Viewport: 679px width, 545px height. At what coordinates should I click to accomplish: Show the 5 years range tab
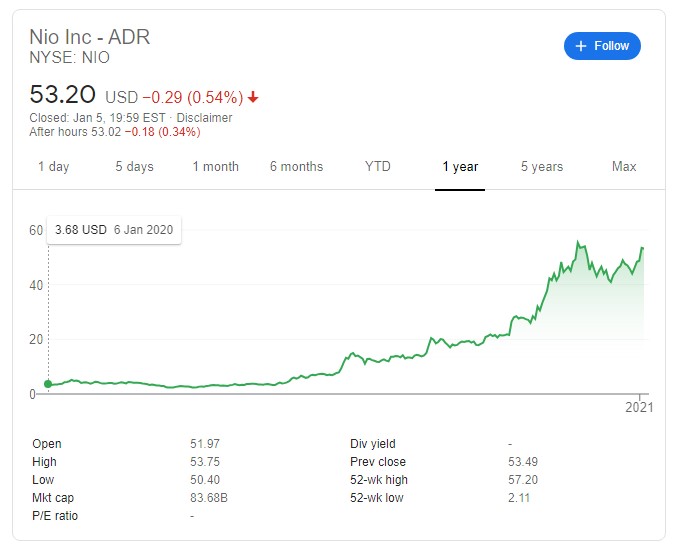[542, 167]
